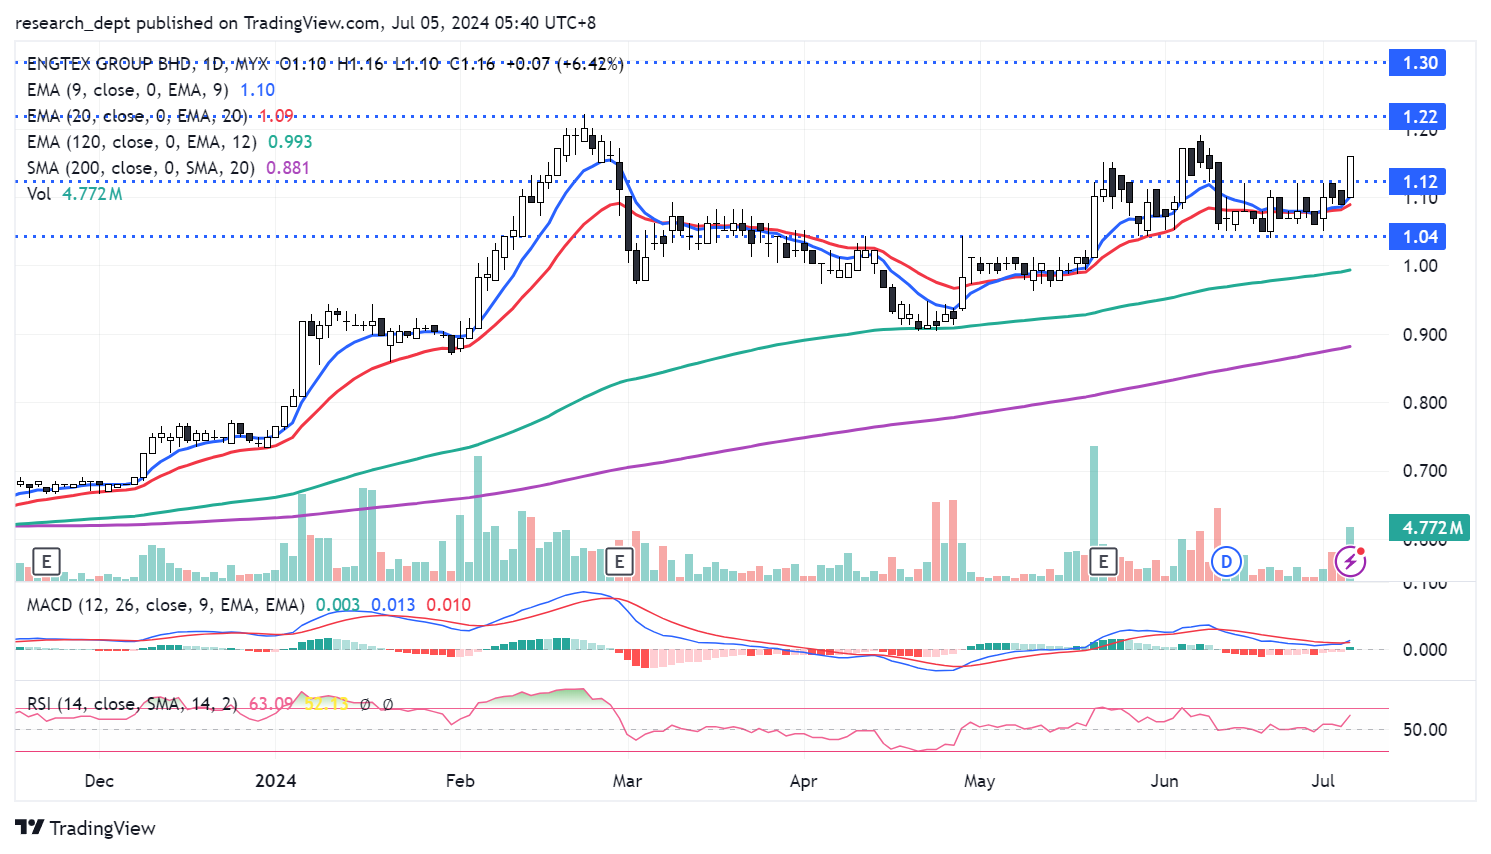Click the dividend 'D' marker in June
1491x854 pixels.
[1226, 562]
